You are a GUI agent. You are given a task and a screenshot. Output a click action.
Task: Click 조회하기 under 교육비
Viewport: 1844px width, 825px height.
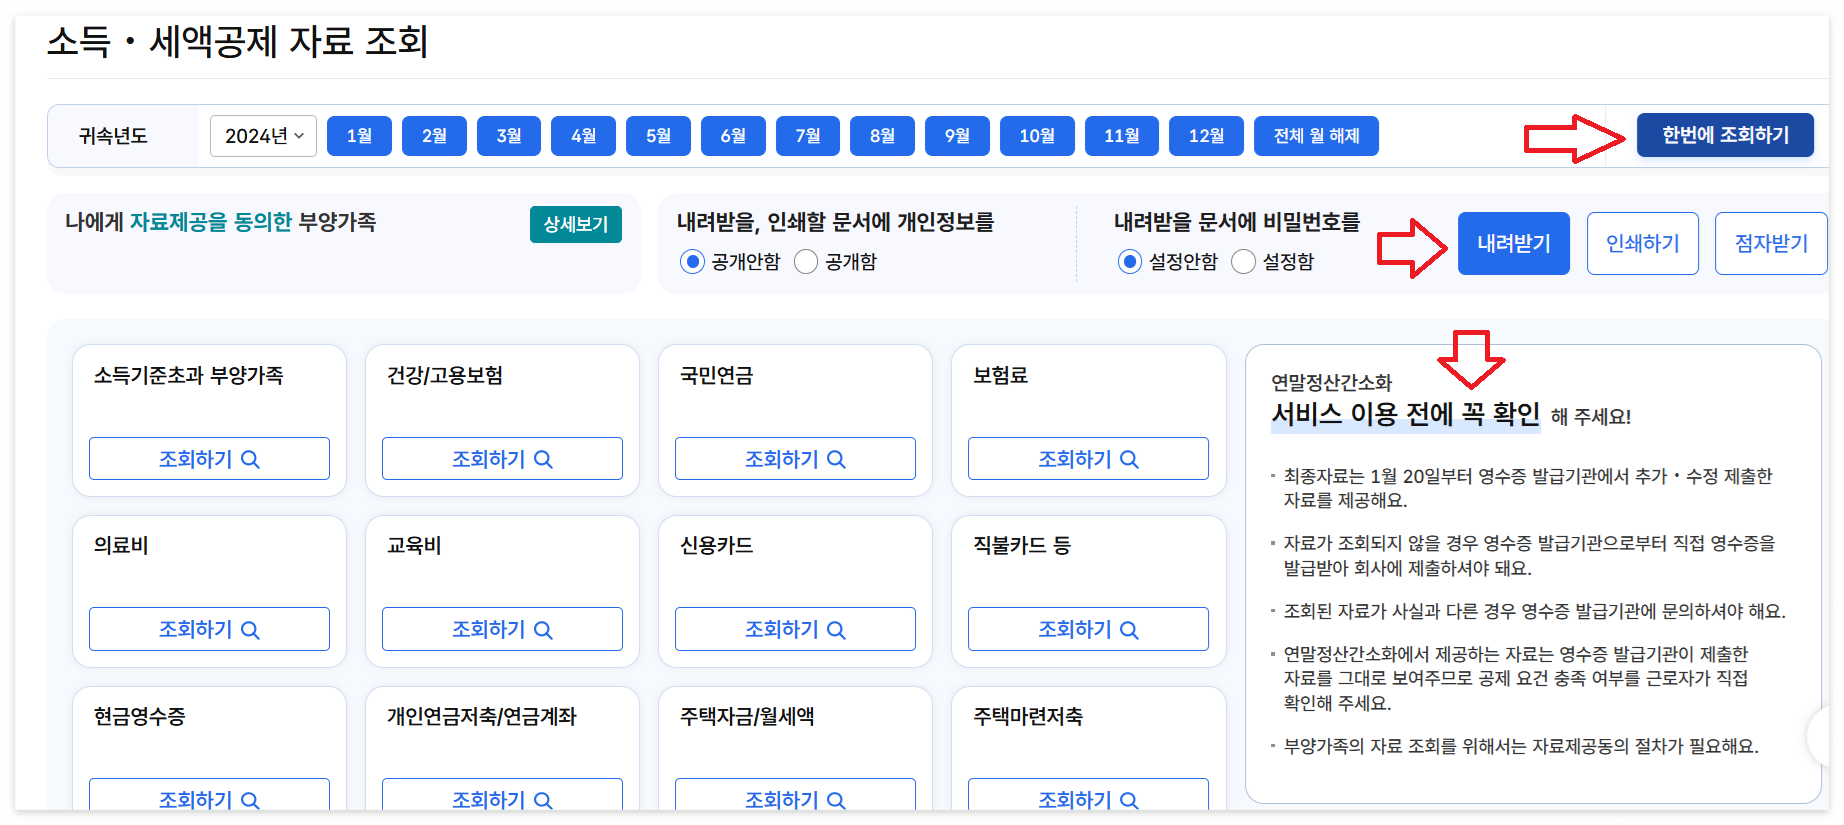coord(502,629)
